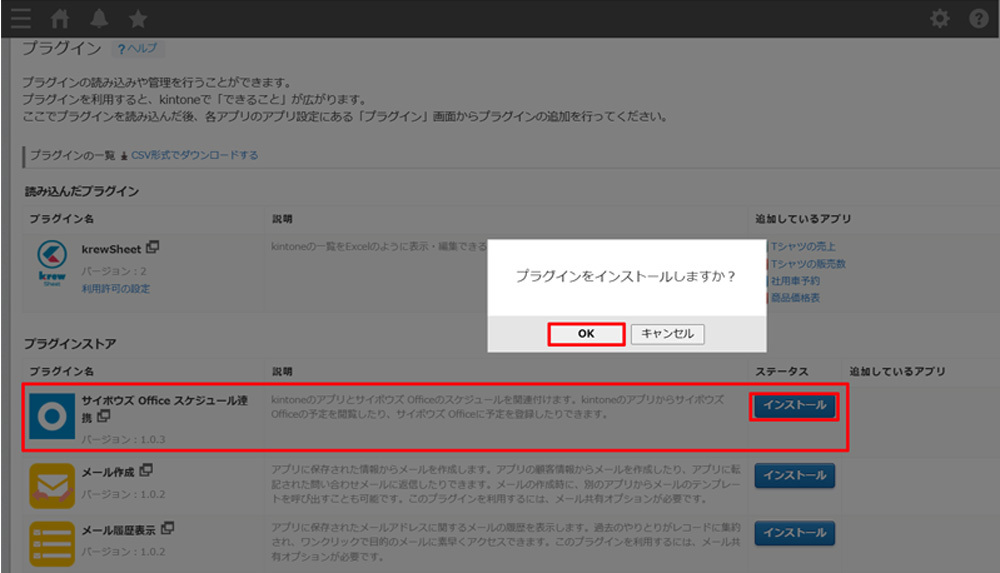Open krewSheet details popup icon

coord(152,247)
